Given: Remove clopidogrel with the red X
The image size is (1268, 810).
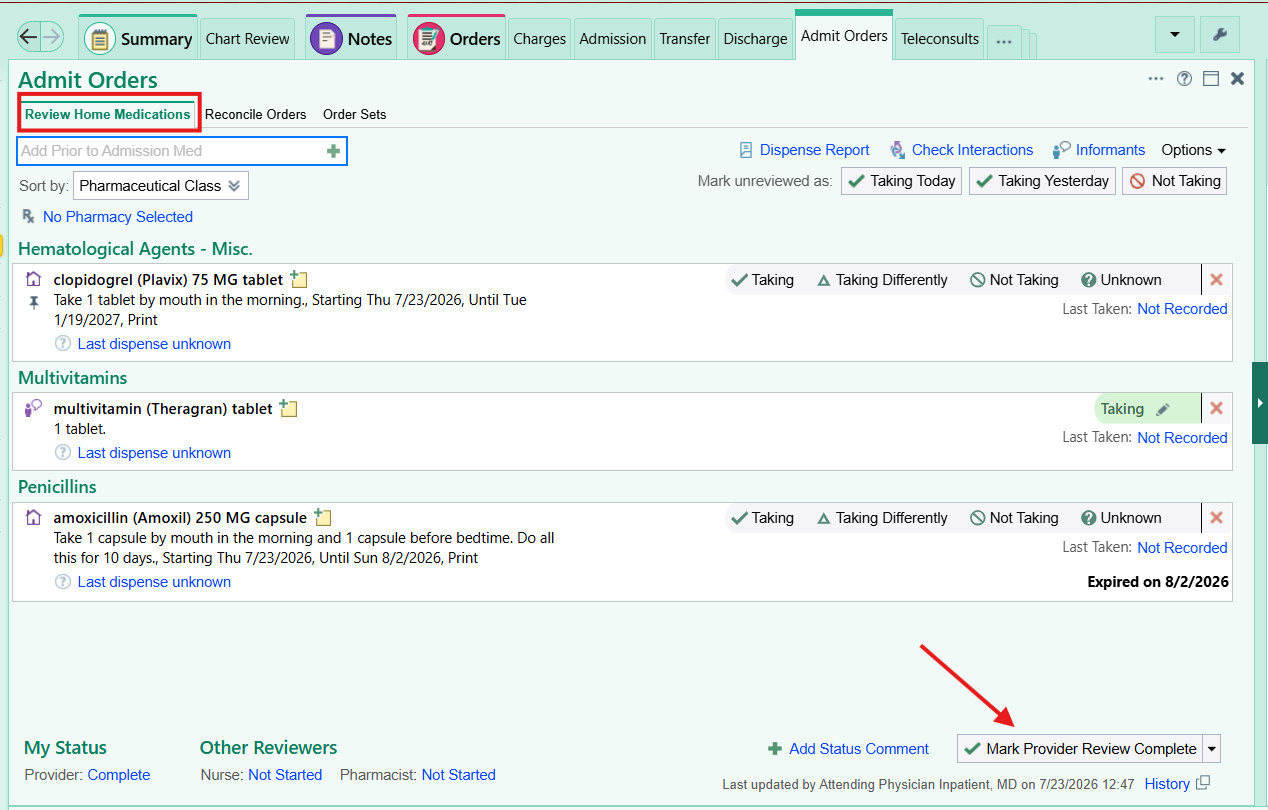Looking at the screenshot, I should point(1216,280).
